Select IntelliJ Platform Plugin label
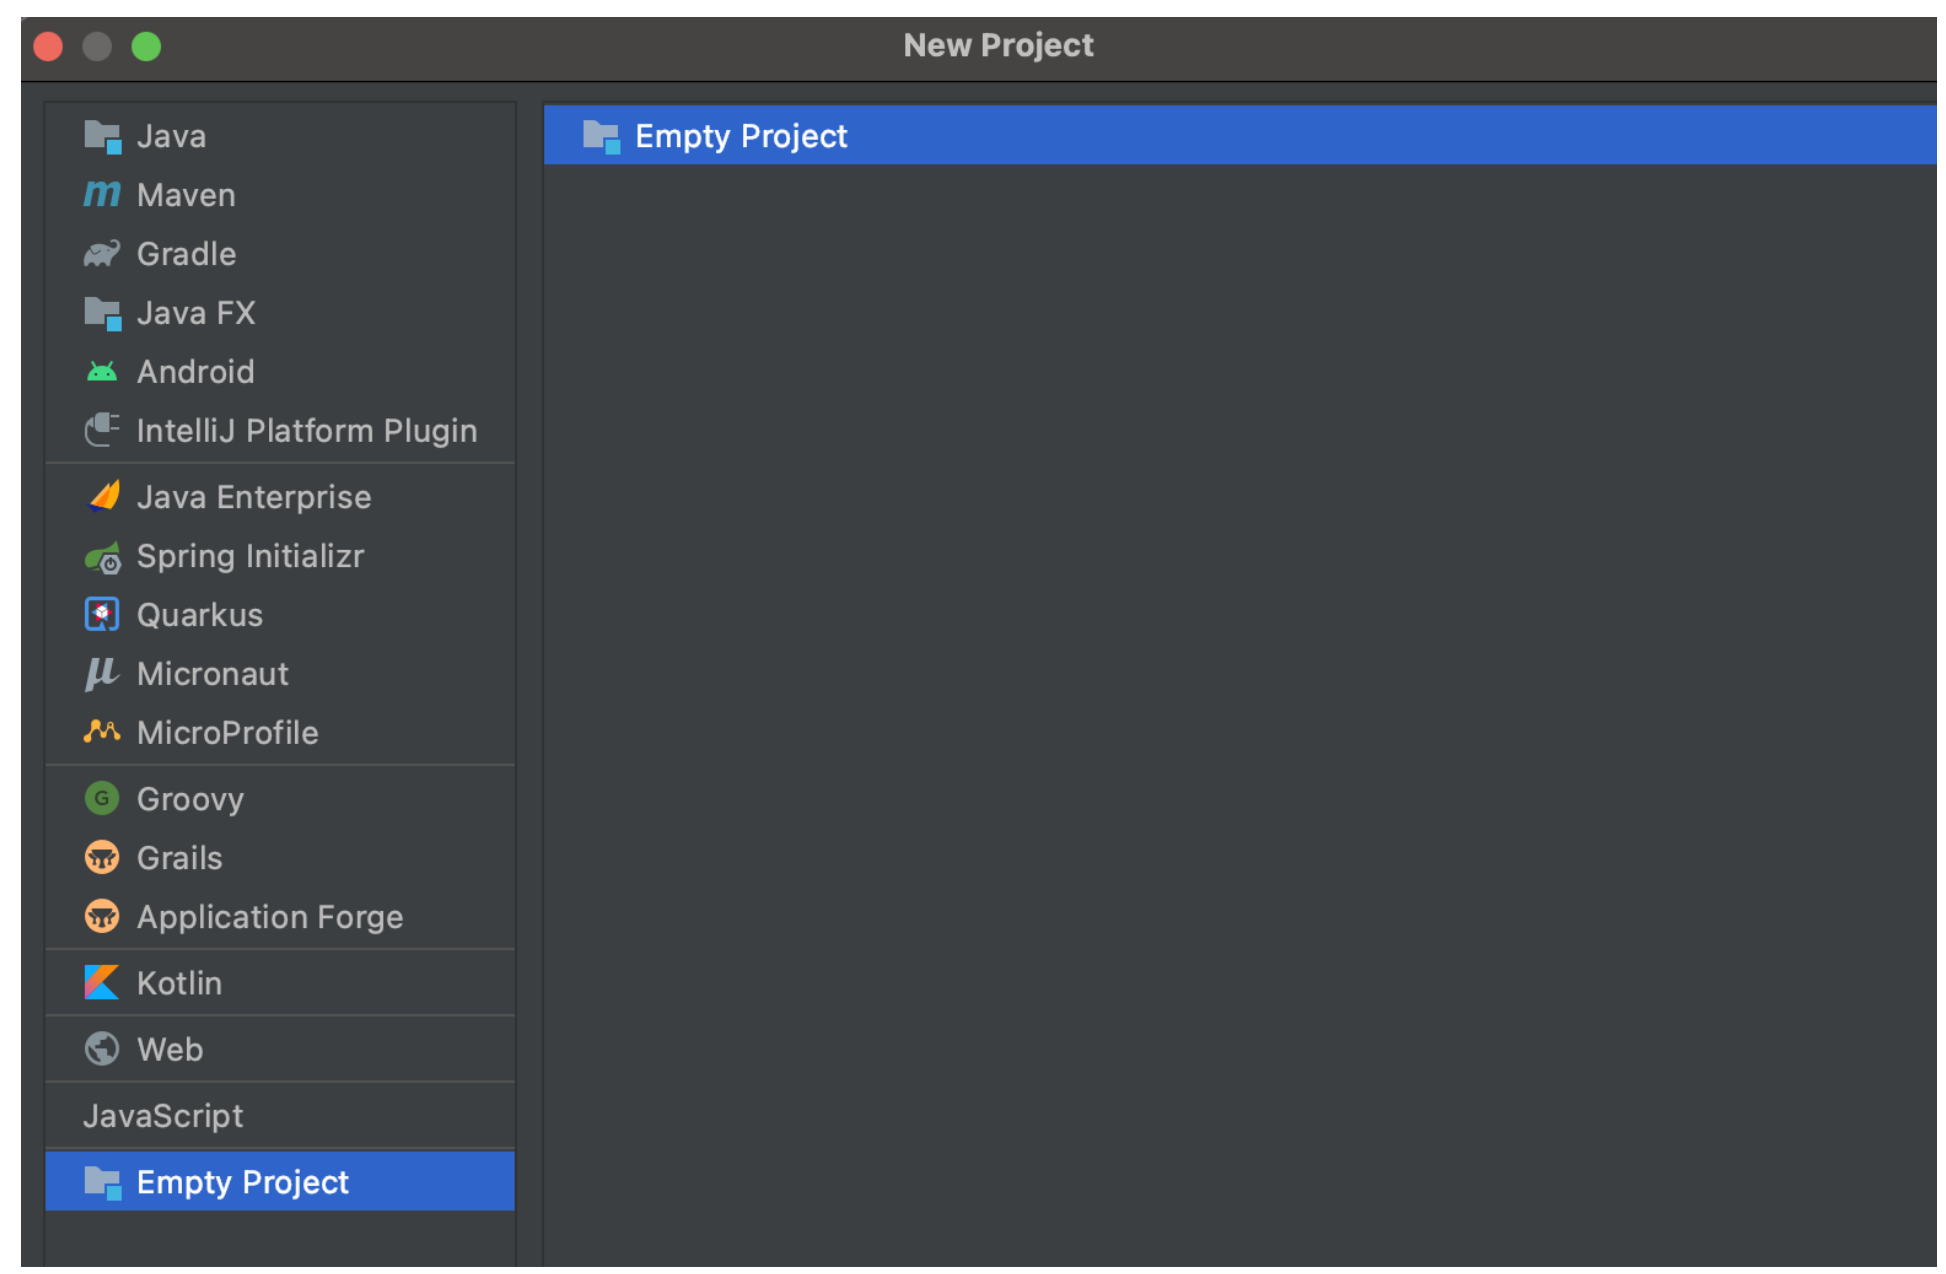Image resolution: width=1946 pixels, height=1274 pixels. 307,431
